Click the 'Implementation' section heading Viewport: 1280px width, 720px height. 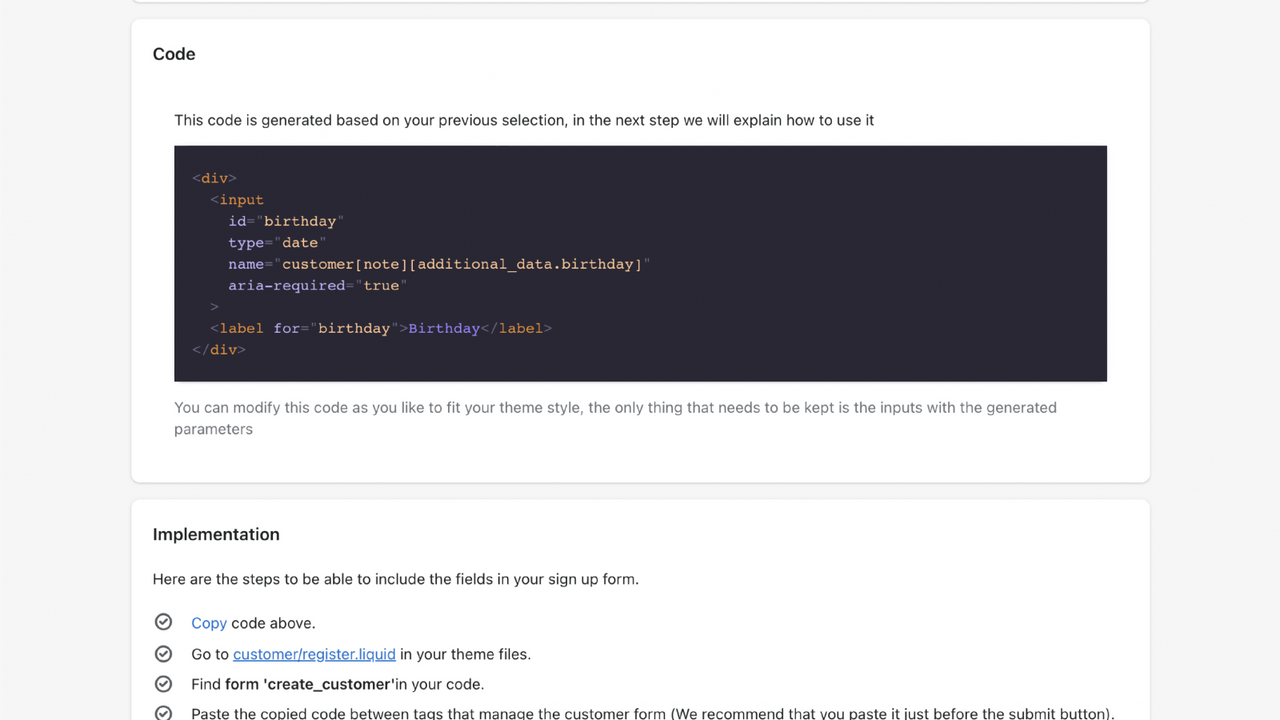coord(216,534)
